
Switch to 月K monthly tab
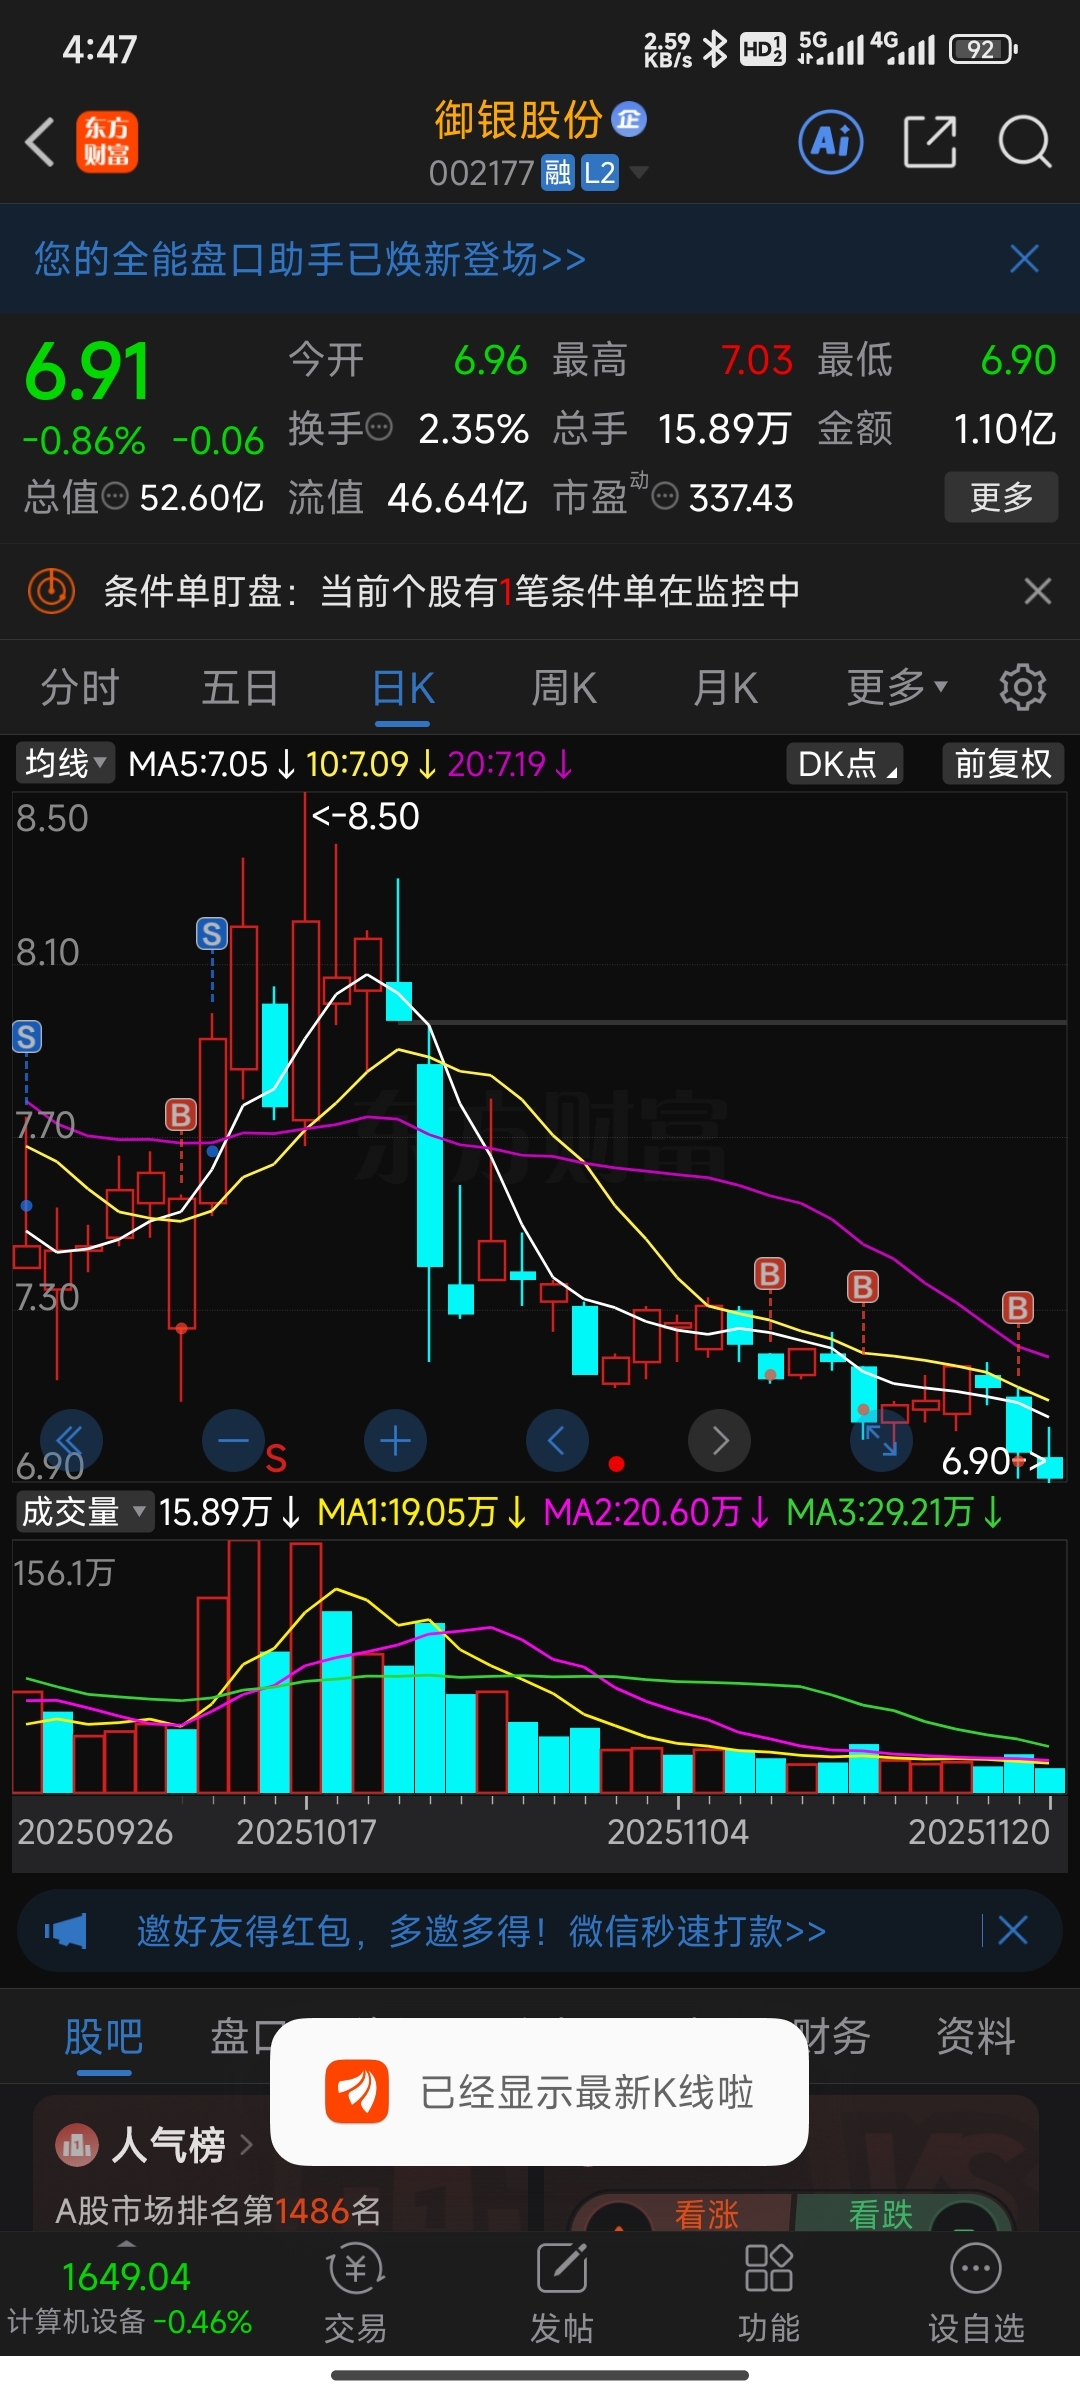coord(726,688)
